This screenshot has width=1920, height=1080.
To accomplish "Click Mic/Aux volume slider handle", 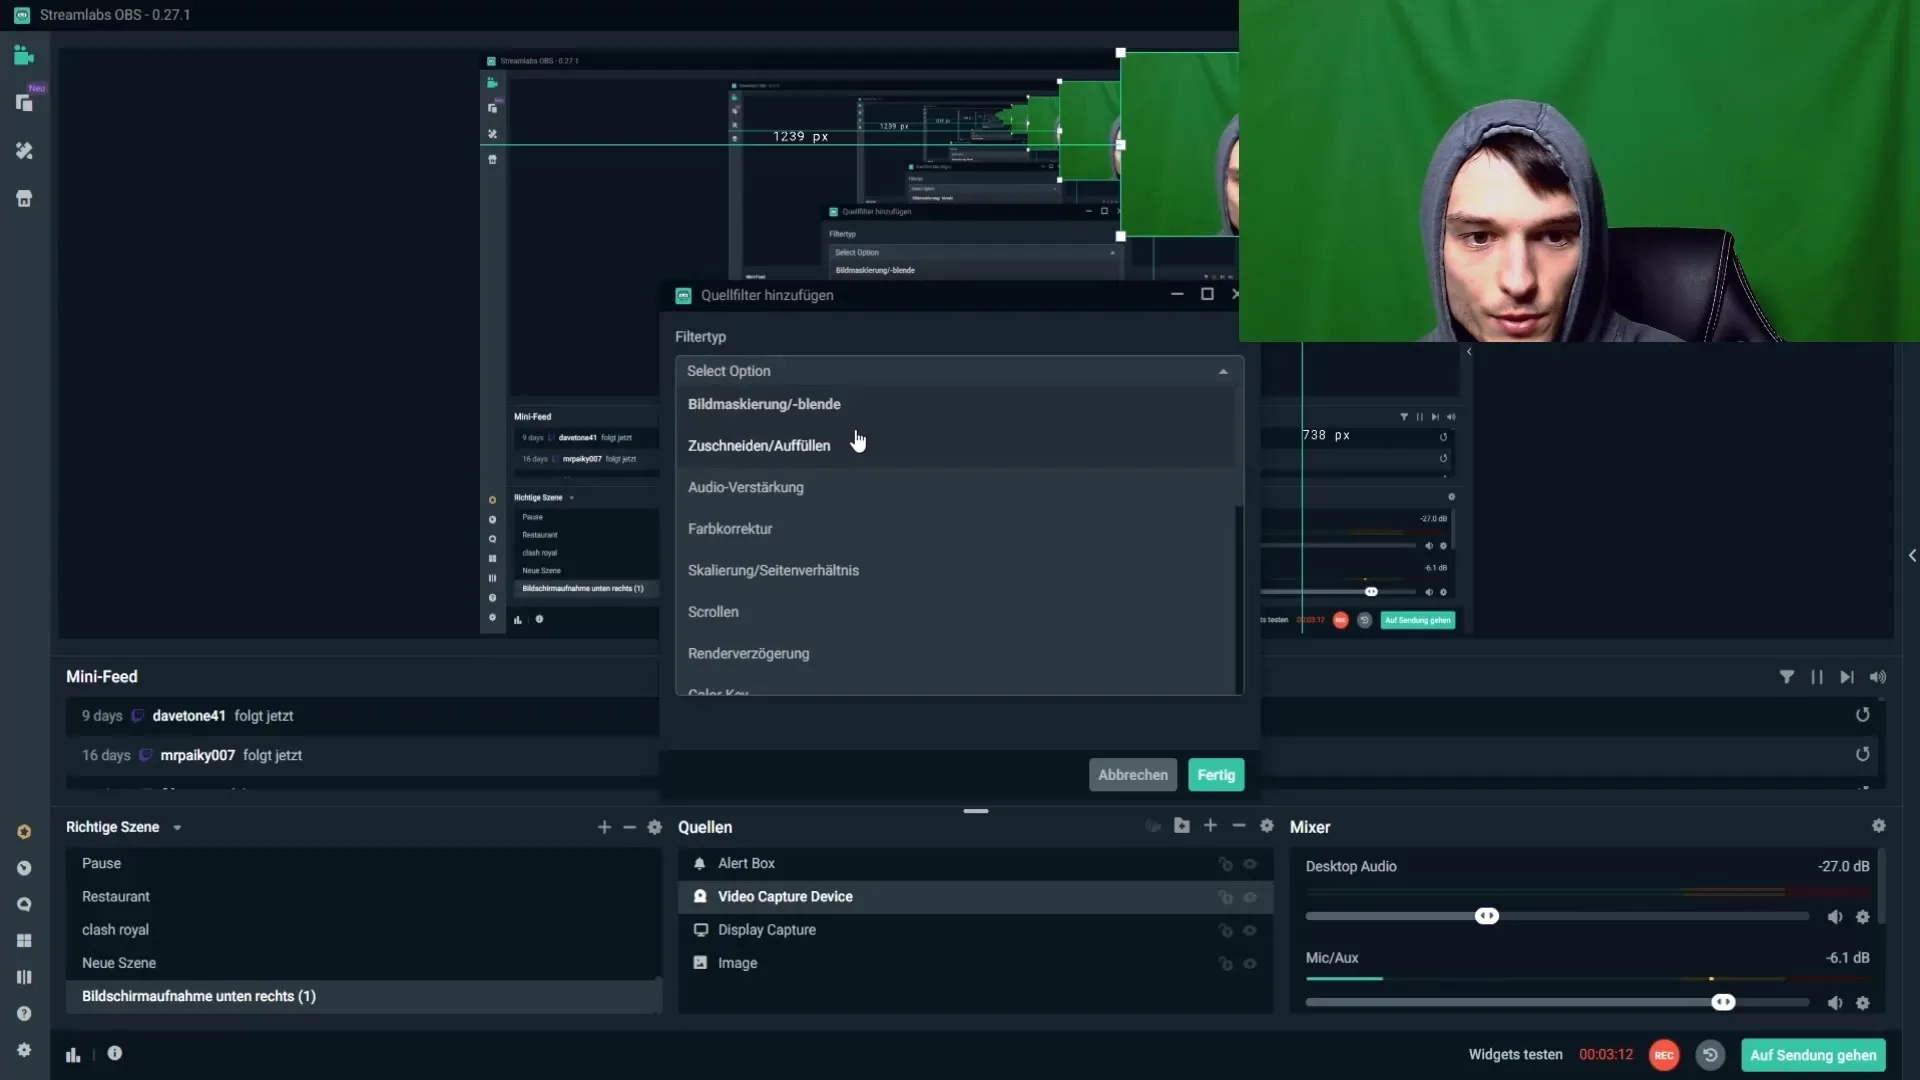I will click(x=1723, y=1002).
